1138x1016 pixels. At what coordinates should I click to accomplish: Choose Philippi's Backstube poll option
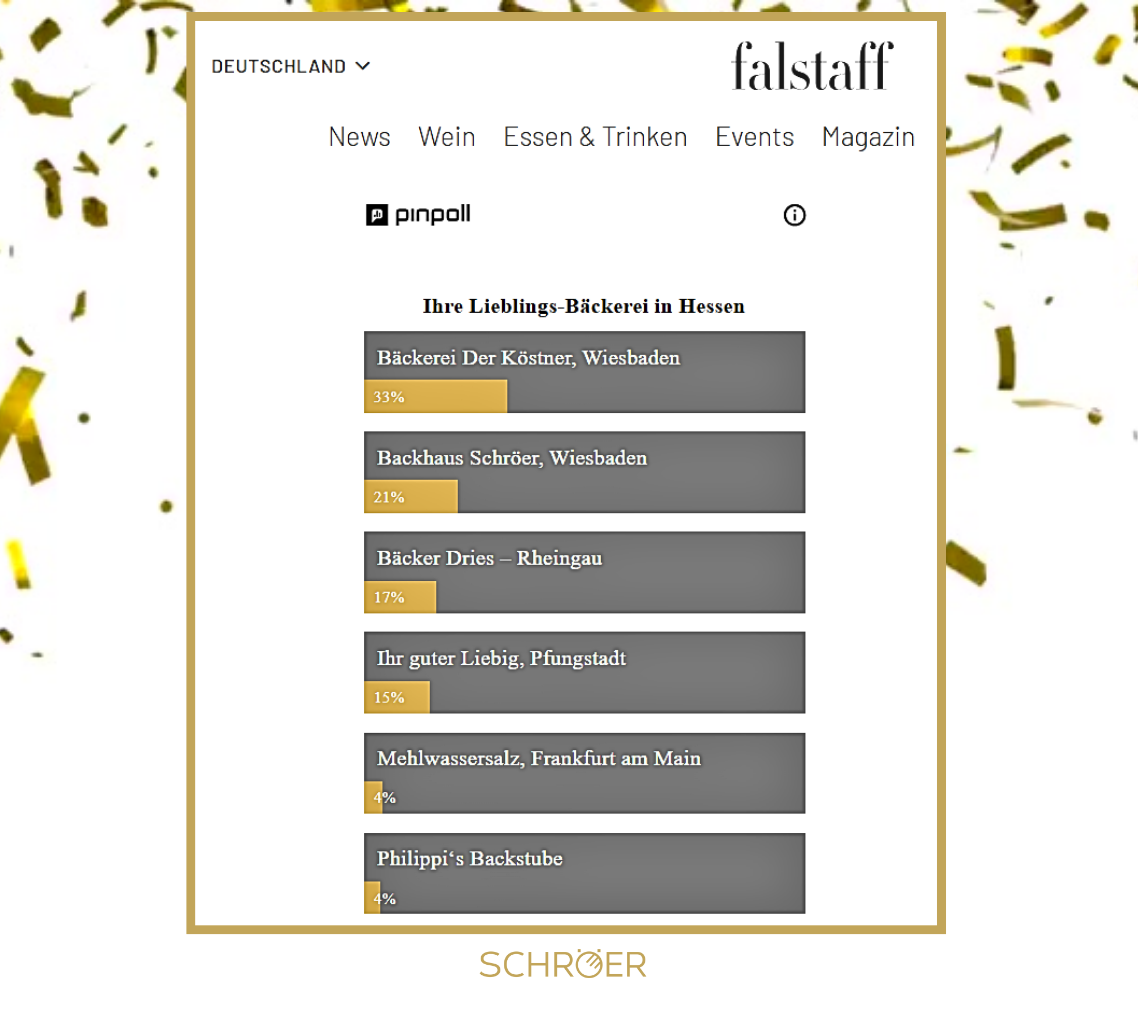pos(584,873)
